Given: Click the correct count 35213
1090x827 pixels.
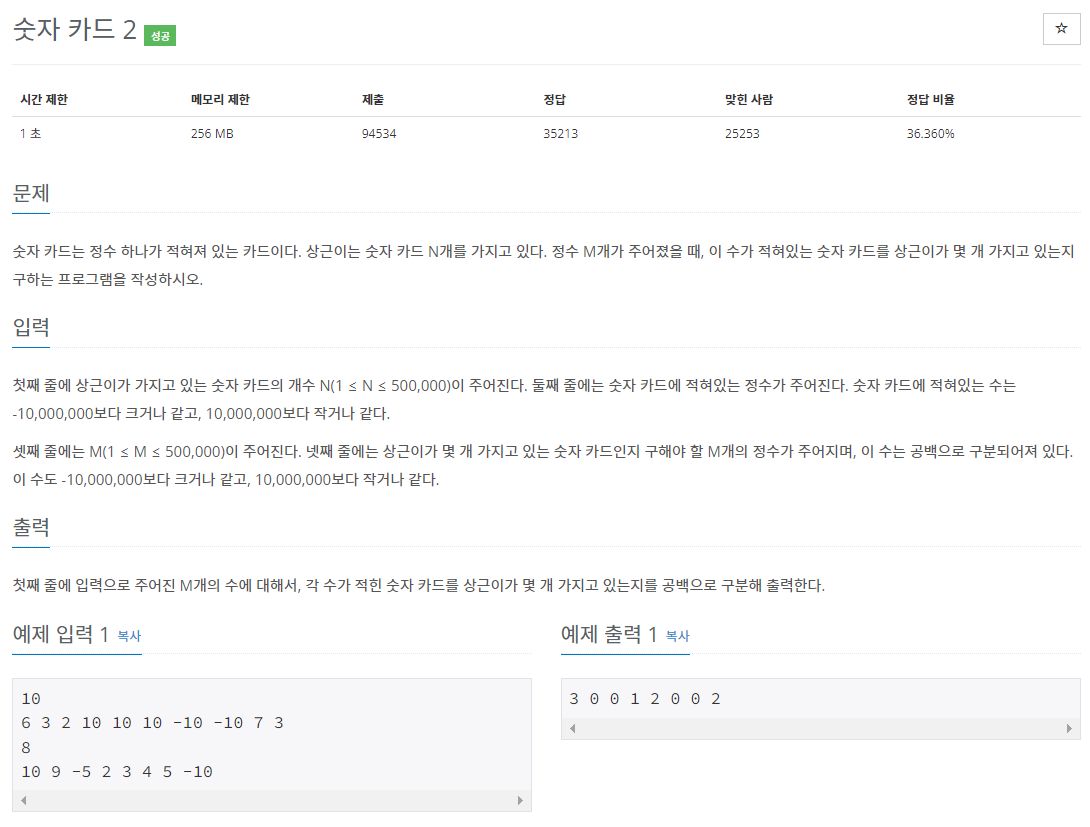Looking at the screenshot, I should [560, 133].
